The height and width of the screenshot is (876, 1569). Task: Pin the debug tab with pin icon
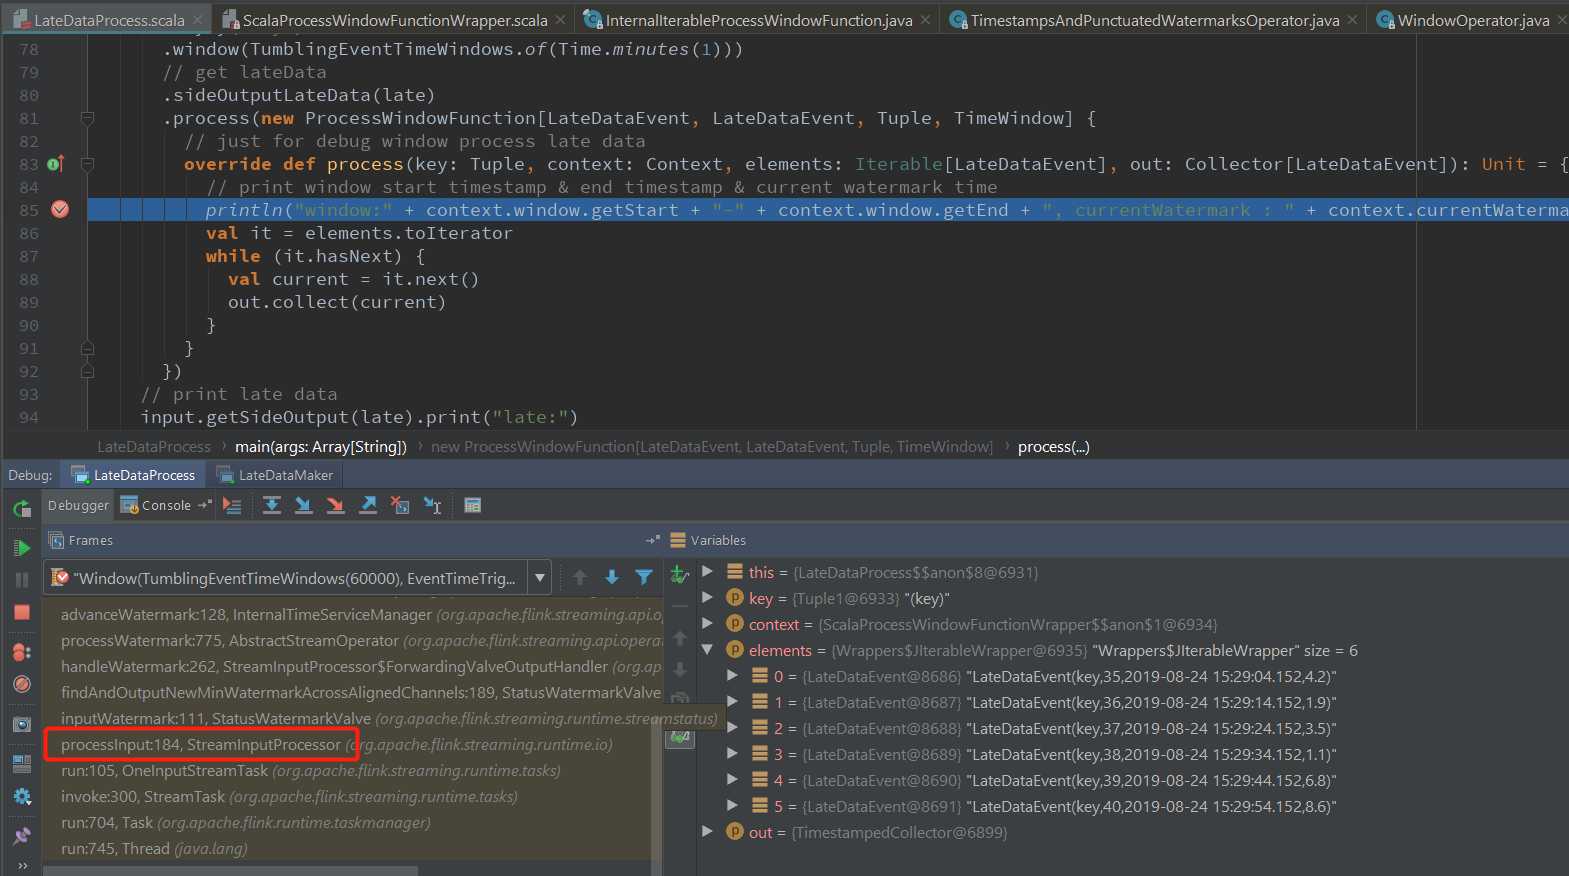click(x=22, y=836)
